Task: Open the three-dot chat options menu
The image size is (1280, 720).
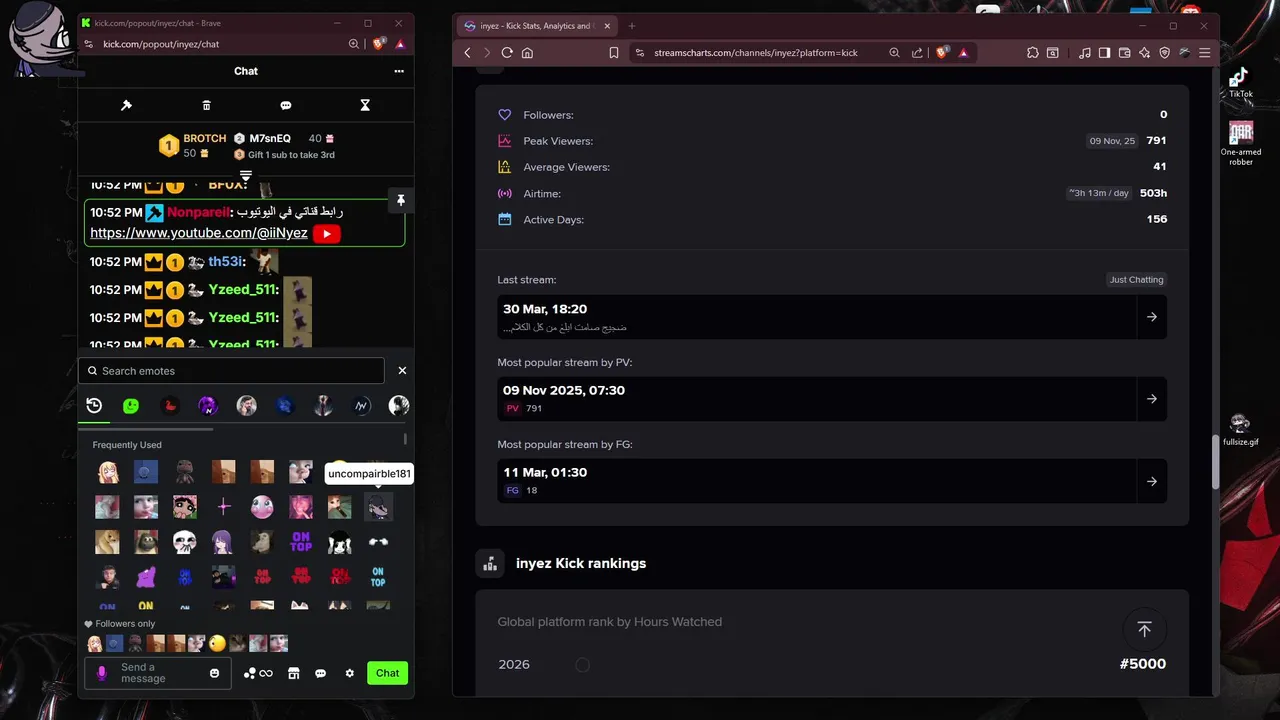Action: tap(399, 71)
